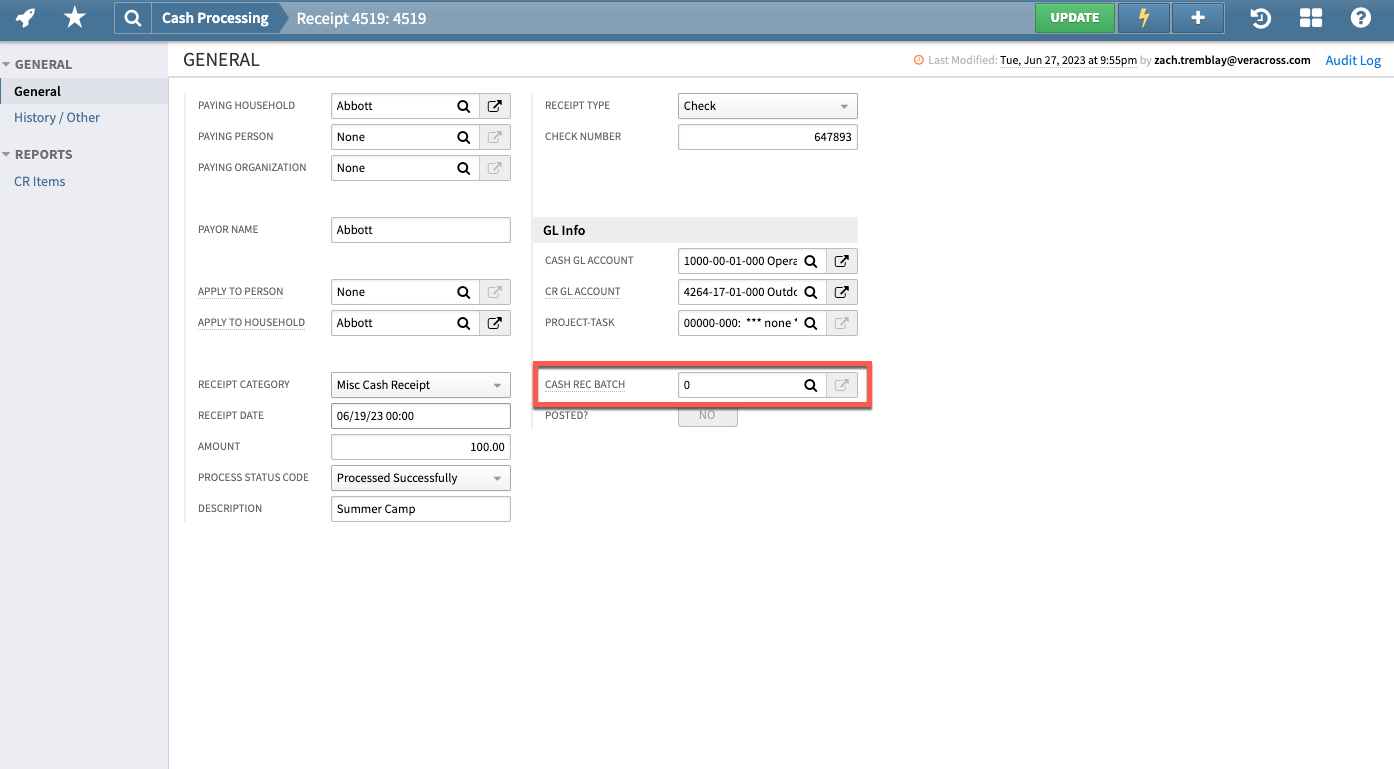The image size is (1394, 769).
Task: Click the rocket launch icon in the top bar
Action: click(x=24, y=17)
